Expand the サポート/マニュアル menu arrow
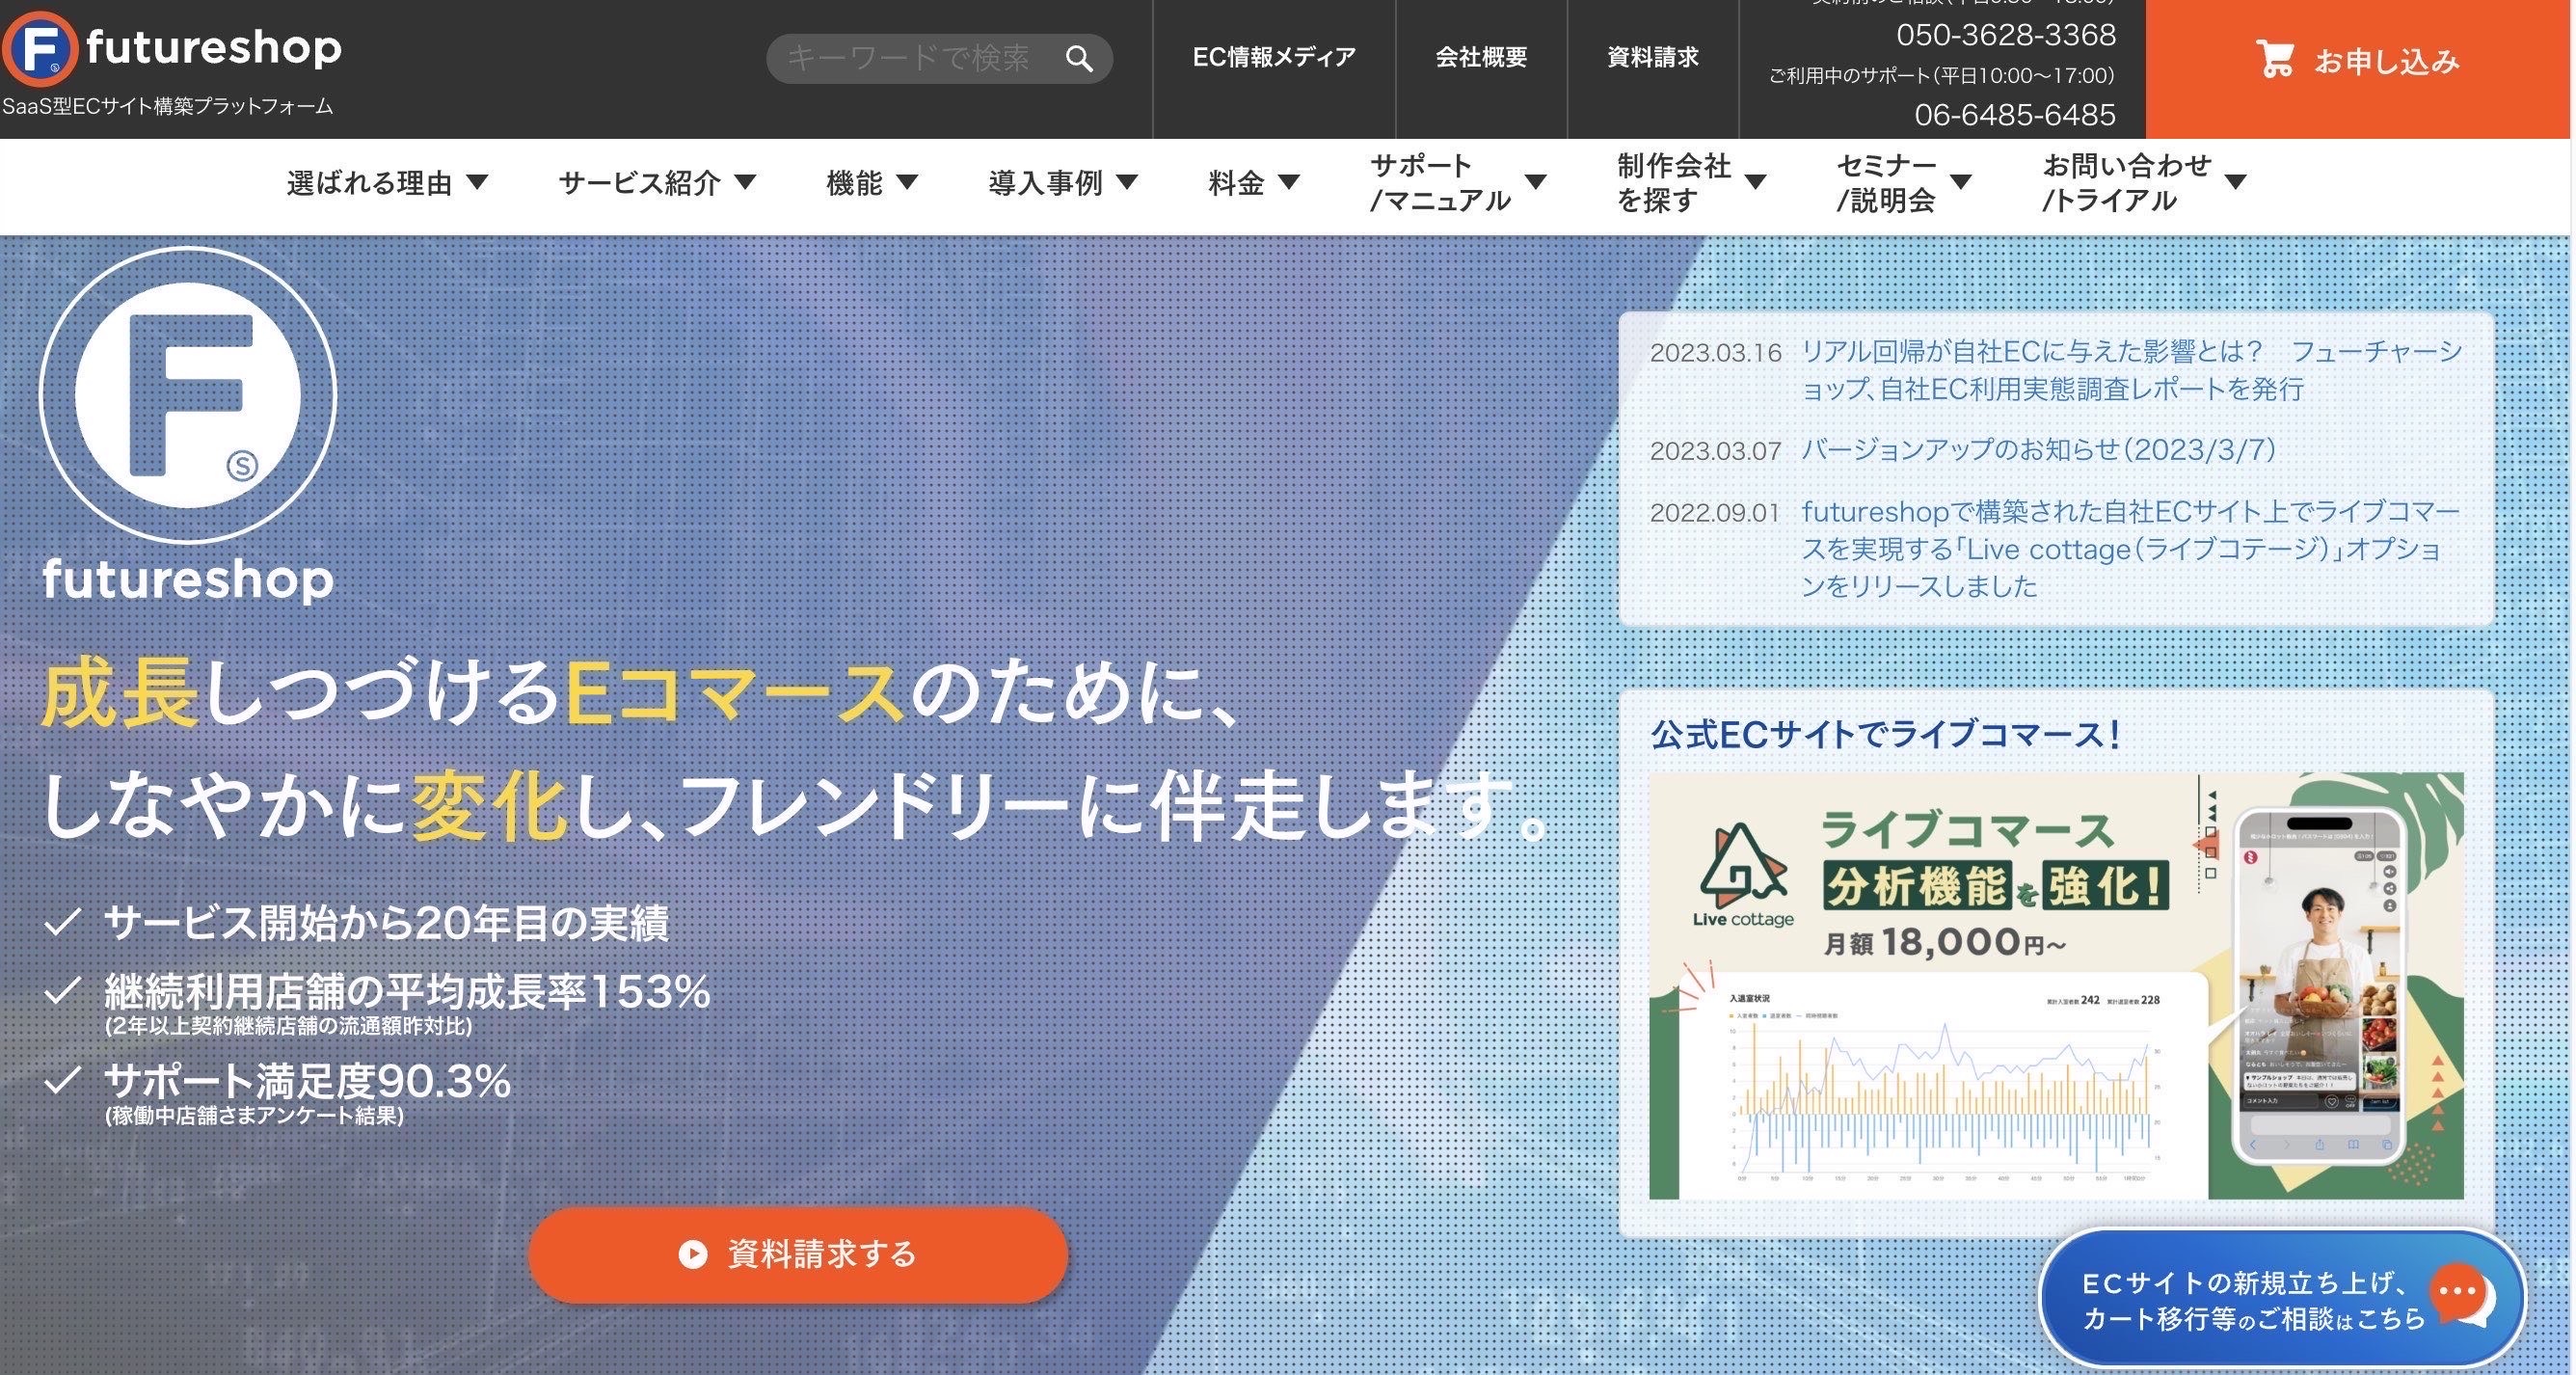The height and width of the screenshot is (1375, 2576). (1535, 182)
